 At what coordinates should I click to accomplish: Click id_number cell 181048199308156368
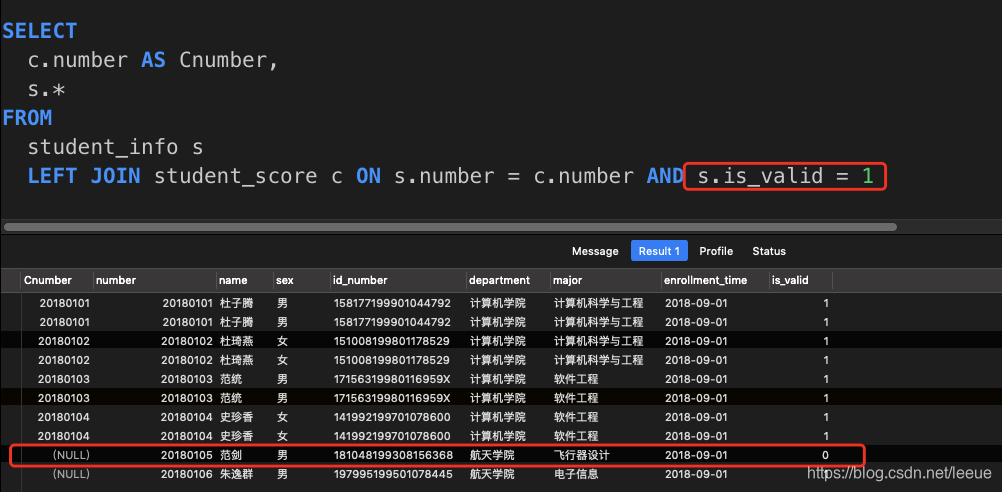pos(393,456)
